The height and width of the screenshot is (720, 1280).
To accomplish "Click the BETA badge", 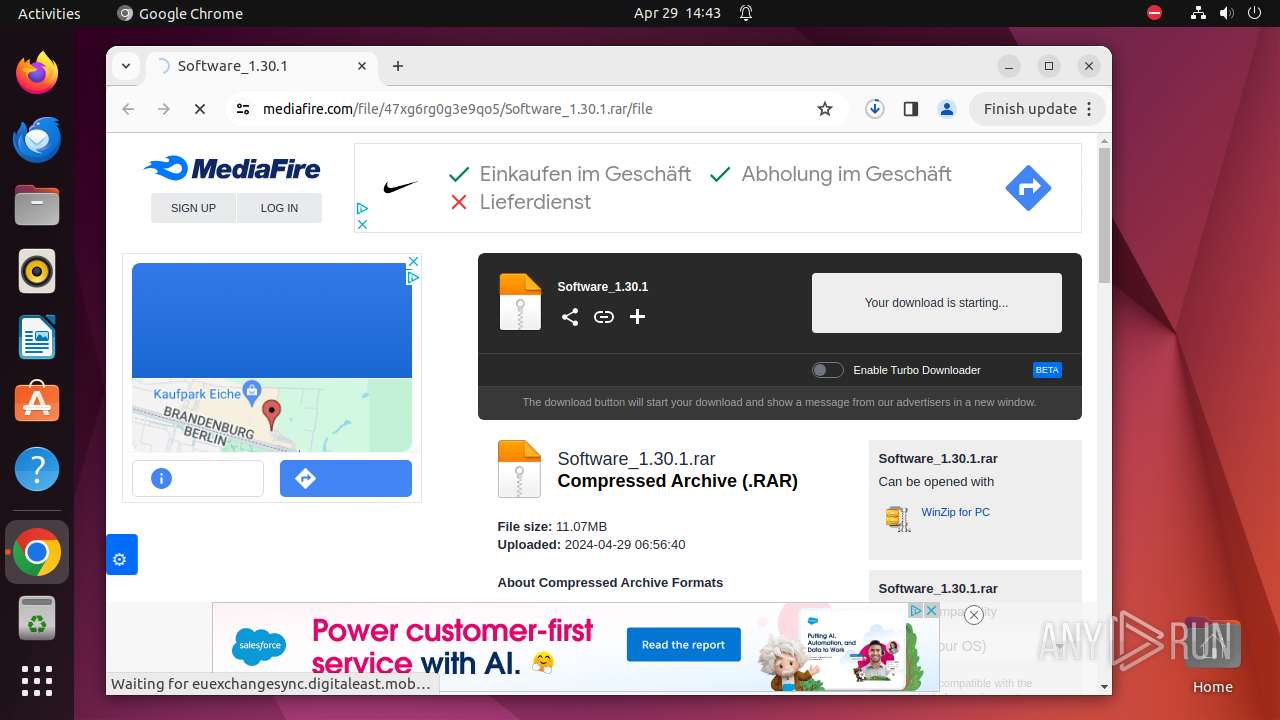I will coord(1047,370).
